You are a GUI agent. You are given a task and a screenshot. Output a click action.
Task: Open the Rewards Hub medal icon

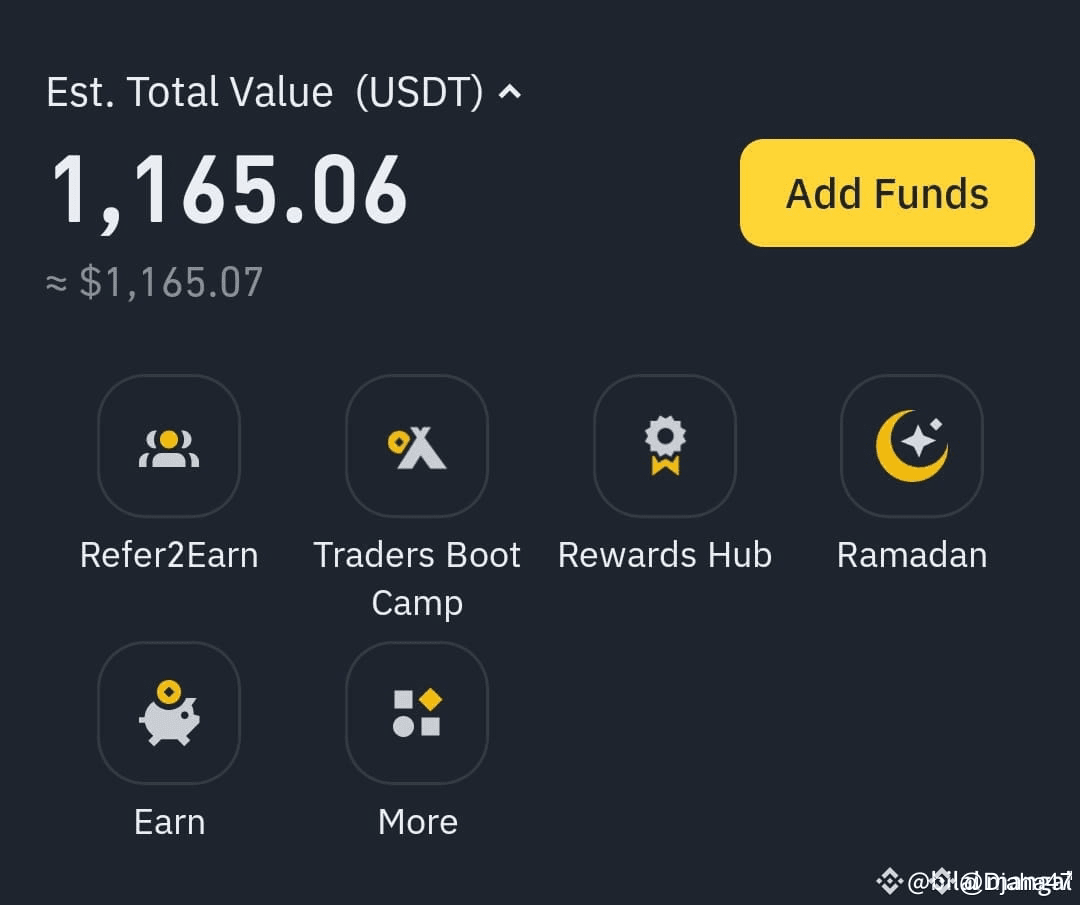(x=665, y=446)
